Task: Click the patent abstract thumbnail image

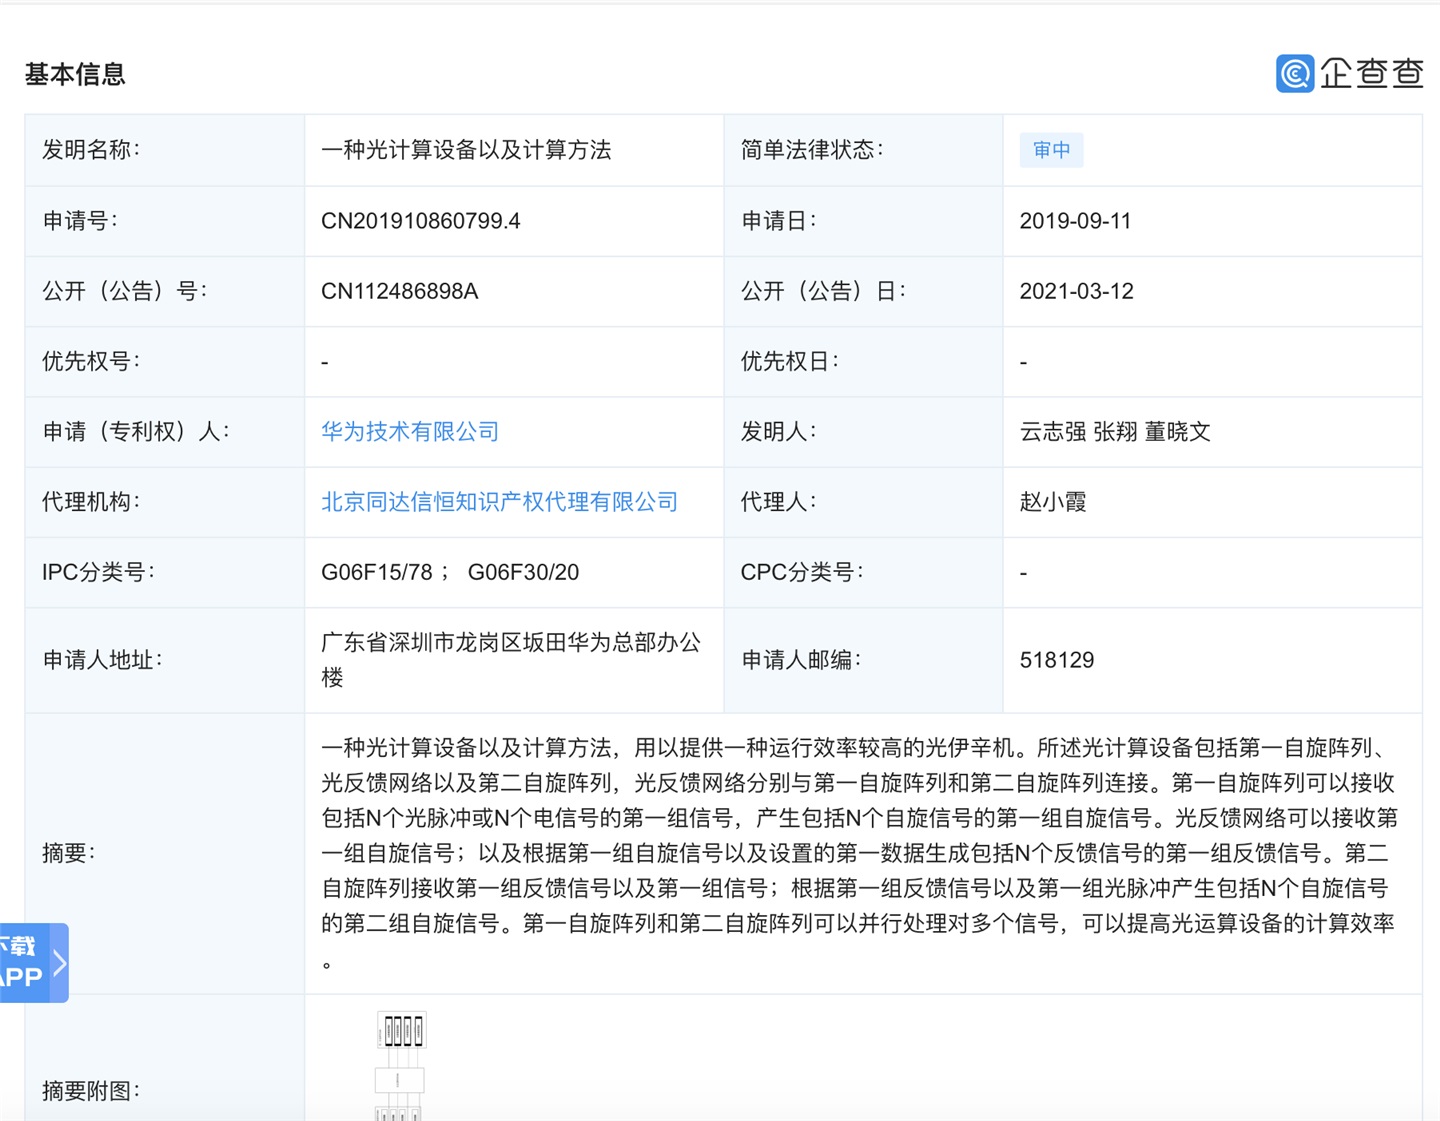Action: (x=400, y=1065)
